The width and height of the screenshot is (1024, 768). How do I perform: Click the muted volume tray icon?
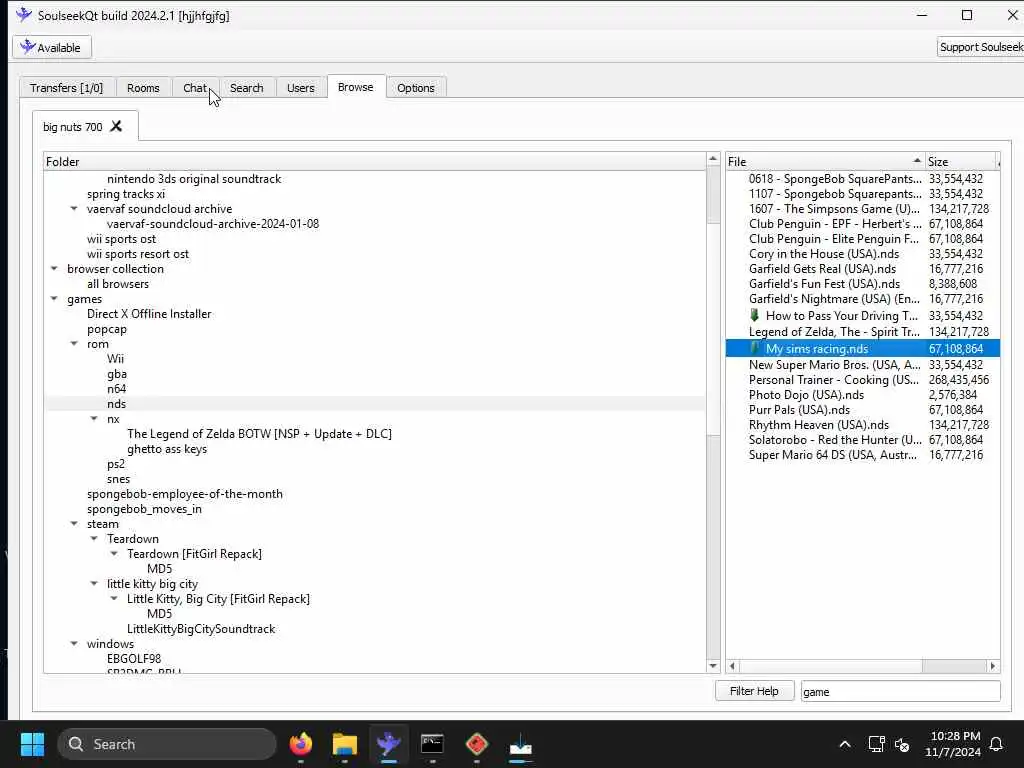902,744
